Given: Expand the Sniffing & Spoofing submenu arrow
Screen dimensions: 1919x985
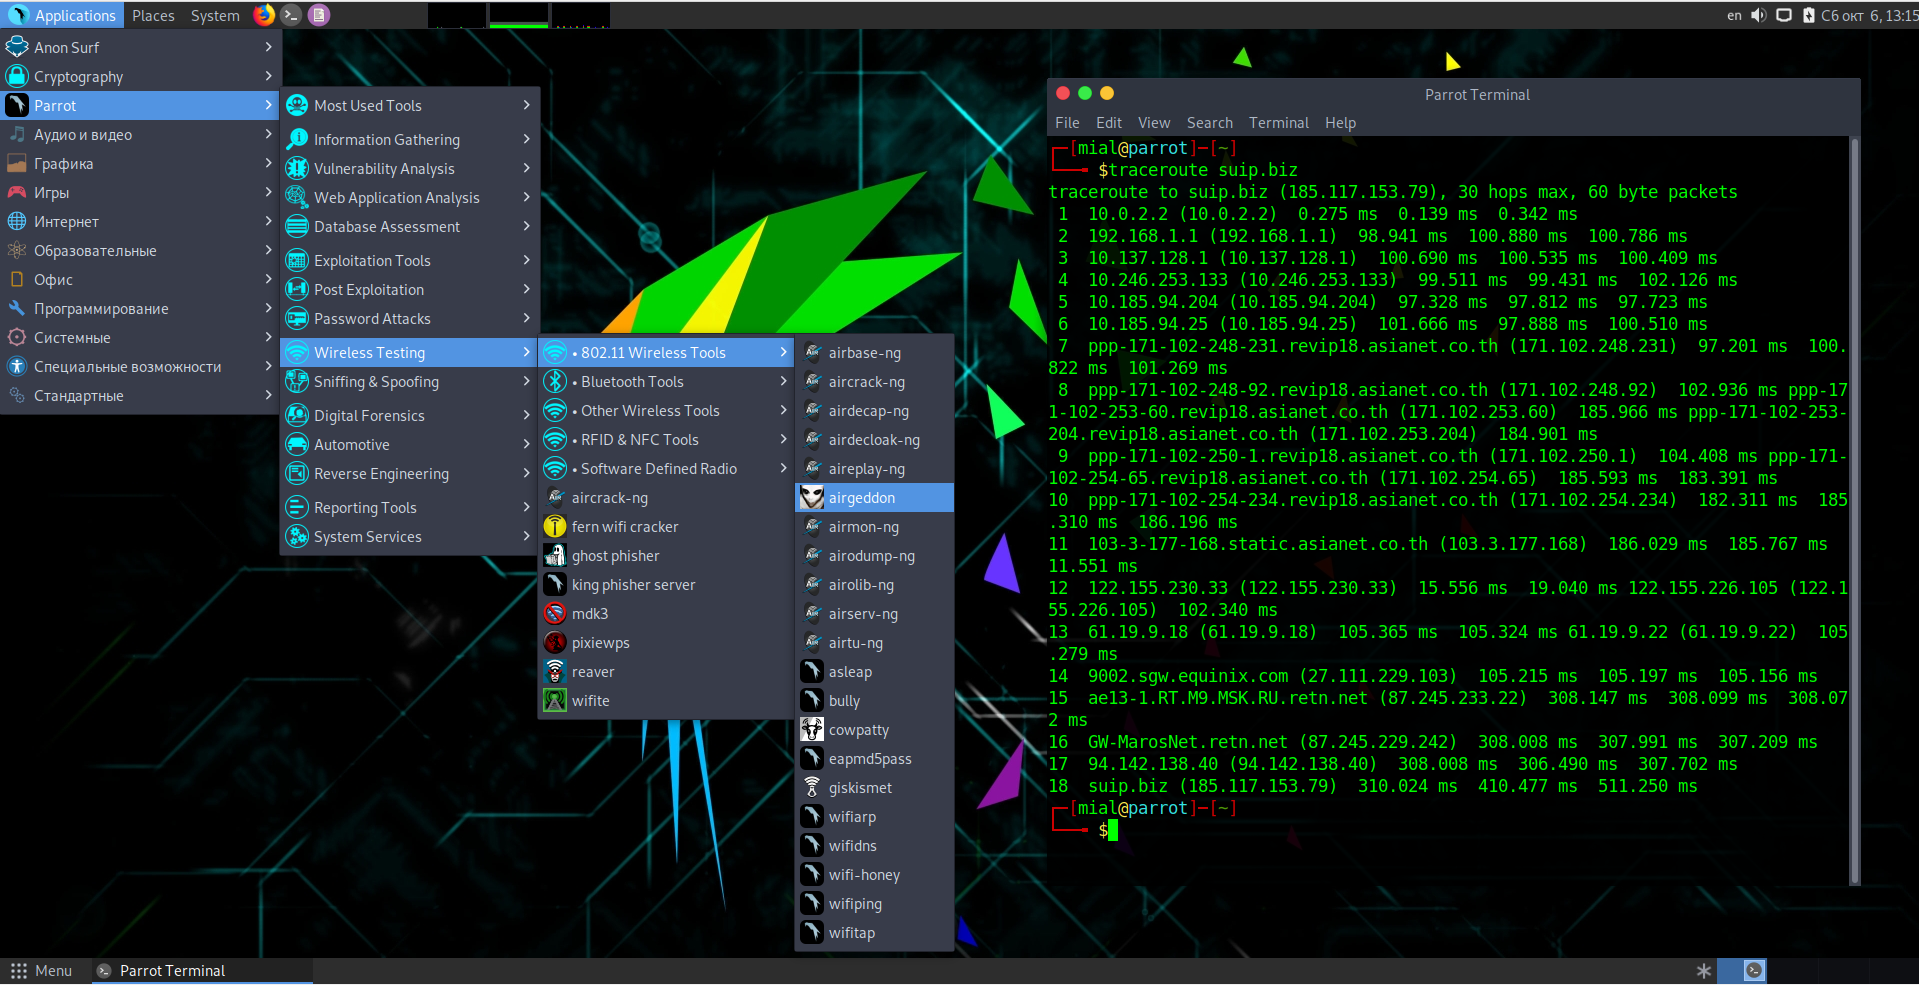Looking at the screenshot, I should click(x=526, y=382).
